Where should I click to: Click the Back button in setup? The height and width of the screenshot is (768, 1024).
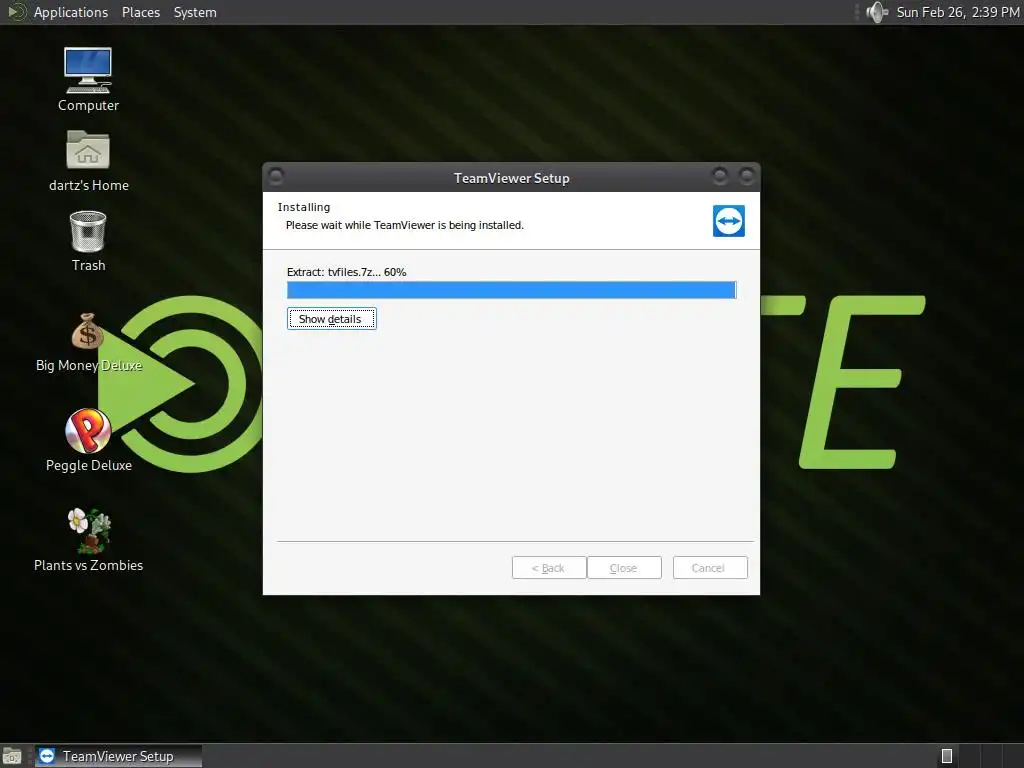(549, 568)
